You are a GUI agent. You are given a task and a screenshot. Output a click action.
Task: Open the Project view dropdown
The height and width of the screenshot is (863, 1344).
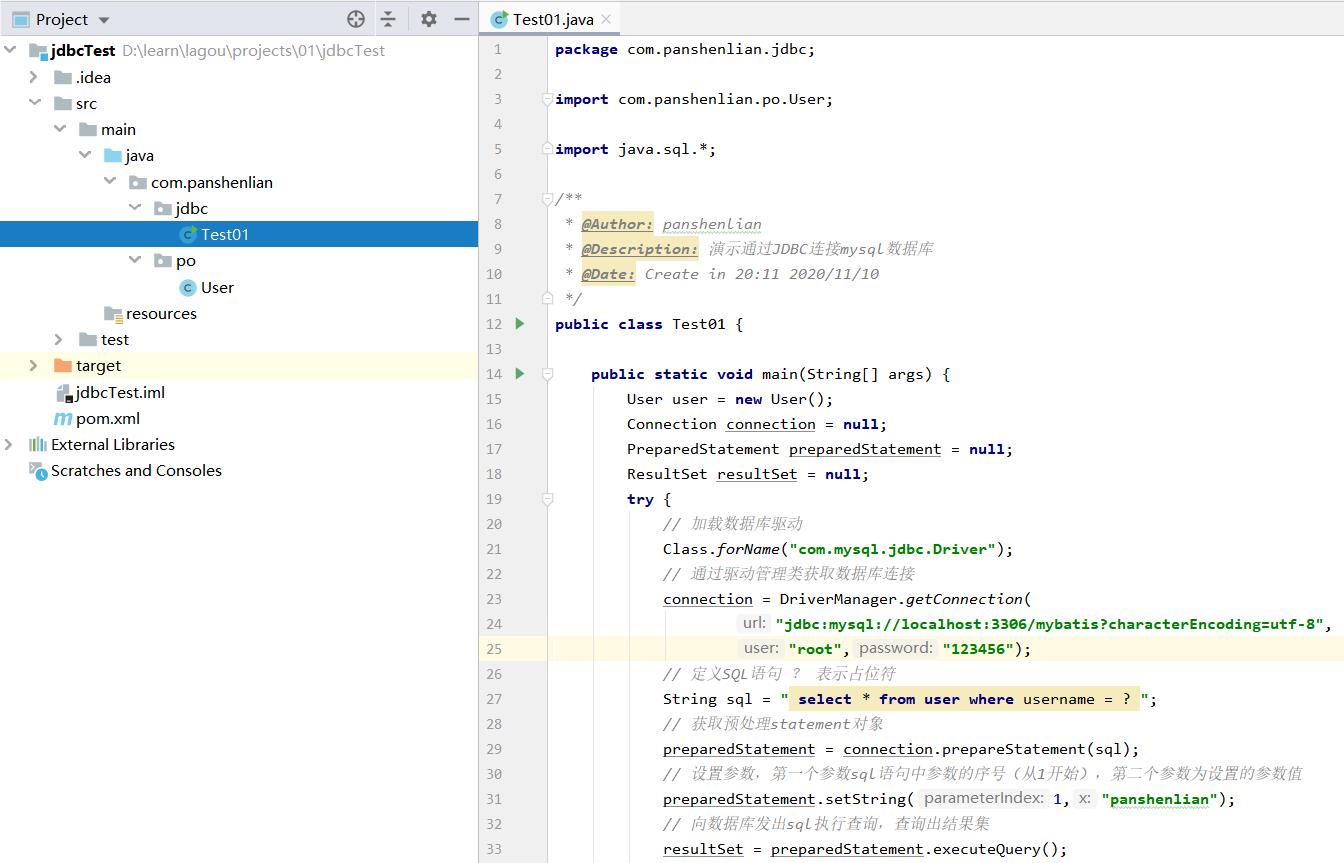[x=104, y=20]
